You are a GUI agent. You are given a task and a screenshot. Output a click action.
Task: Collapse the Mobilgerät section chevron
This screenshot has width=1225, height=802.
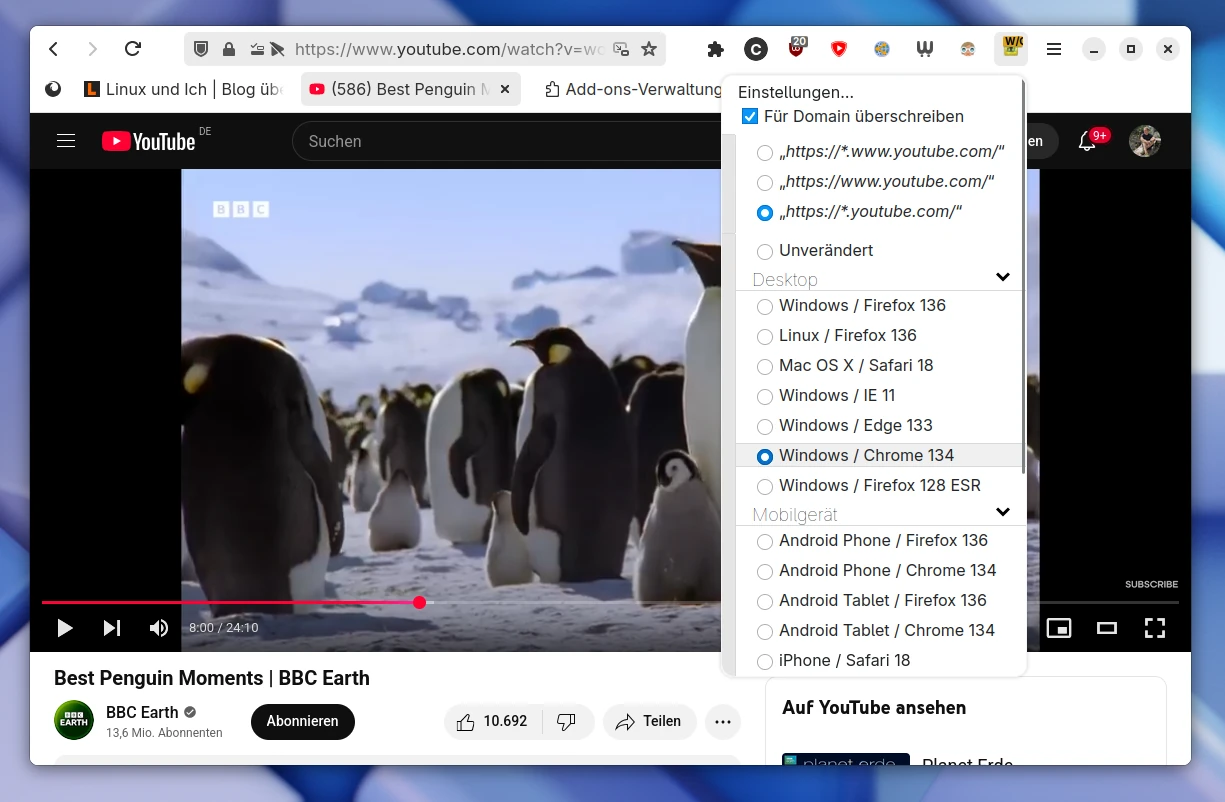(1003, 512)
